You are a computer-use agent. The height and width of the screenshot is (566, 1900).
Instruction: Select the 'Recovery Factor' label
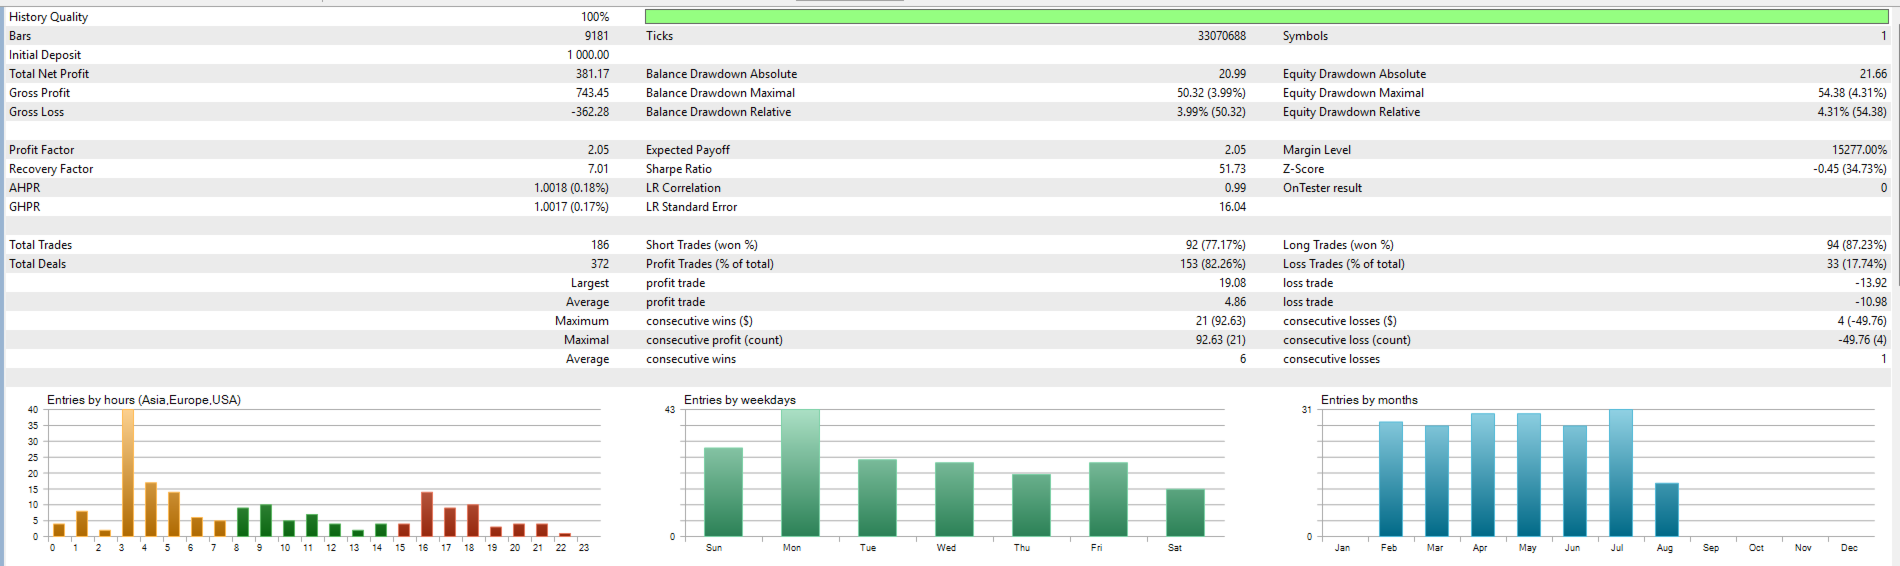(x=51, y=169)
